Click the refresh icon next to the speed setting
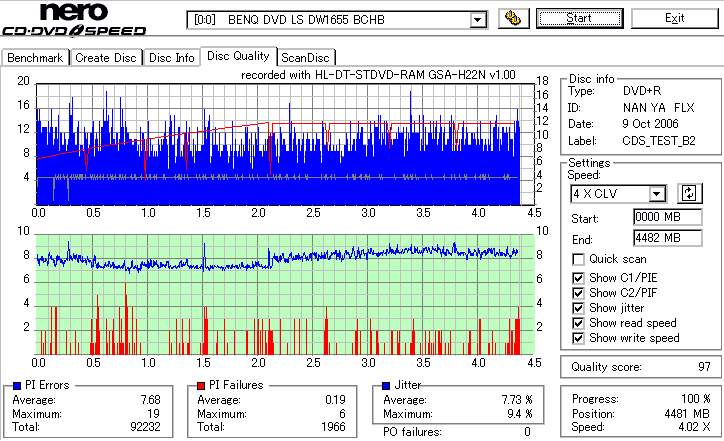This screenshot has width=724, height=441. pyautogui.click(x=689, y=193)
